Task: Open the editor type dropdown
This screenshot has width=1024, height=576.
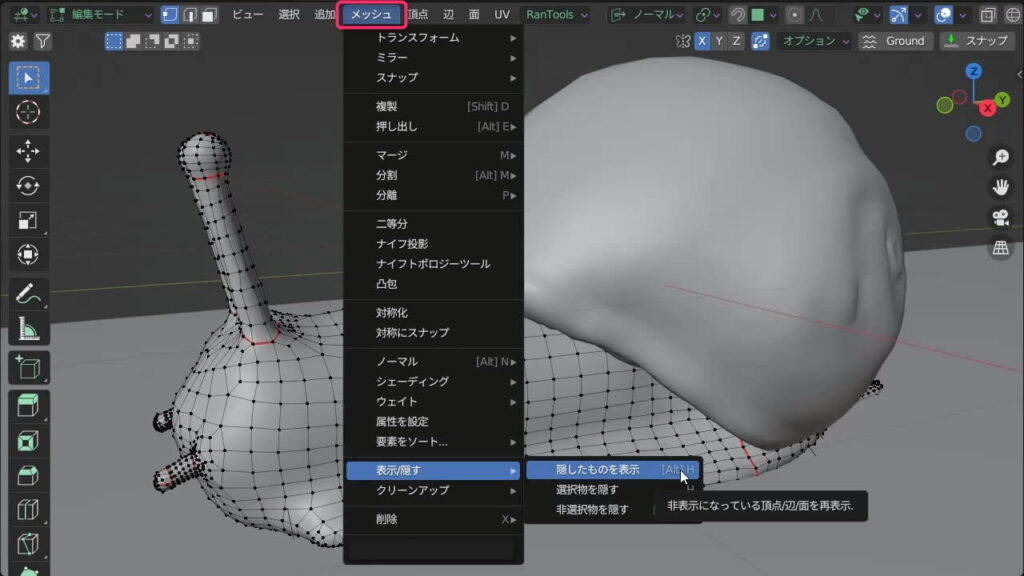Action: (x=25, y=14)
